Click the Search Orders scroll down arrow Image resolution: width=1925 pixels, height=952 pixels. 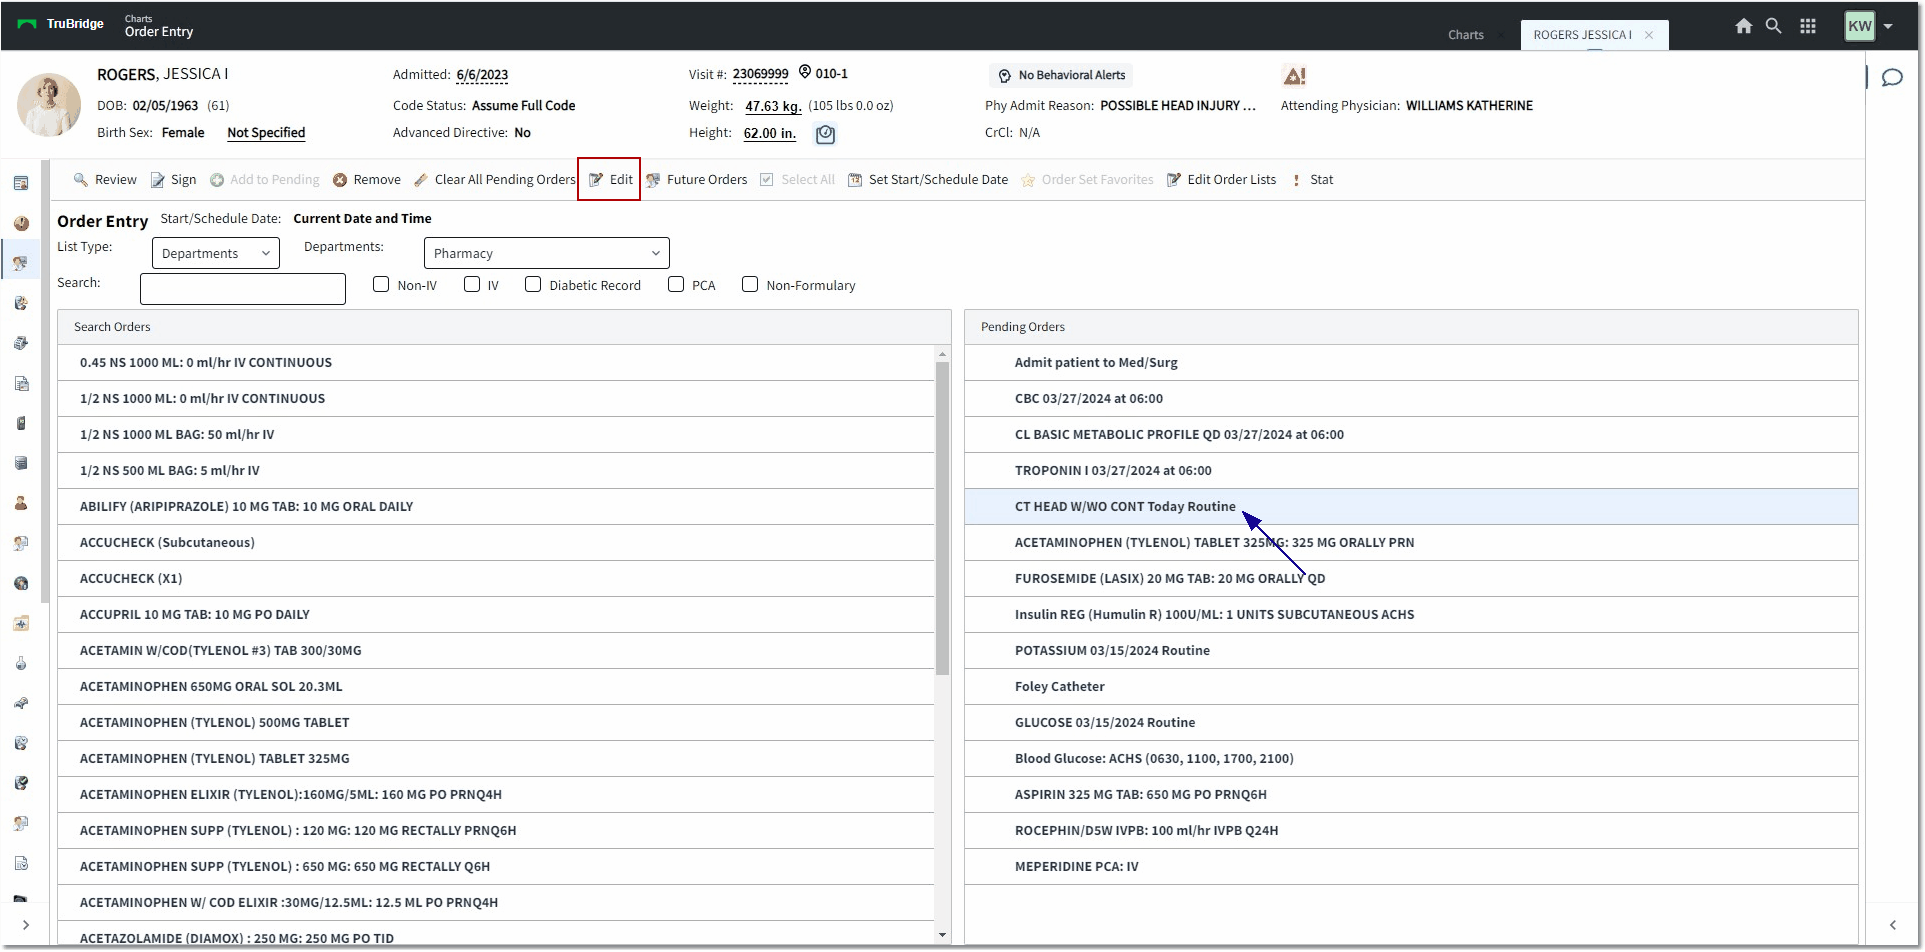click(942, 935)
